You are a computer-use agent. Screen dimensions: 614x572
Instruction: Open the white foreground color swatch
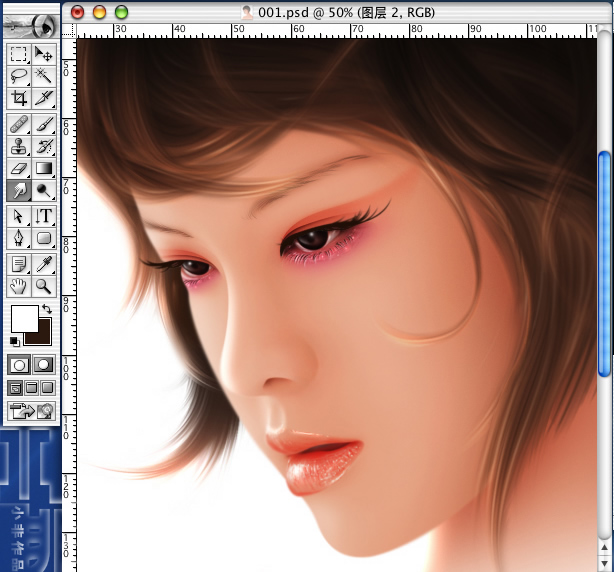tap(23, 317)
